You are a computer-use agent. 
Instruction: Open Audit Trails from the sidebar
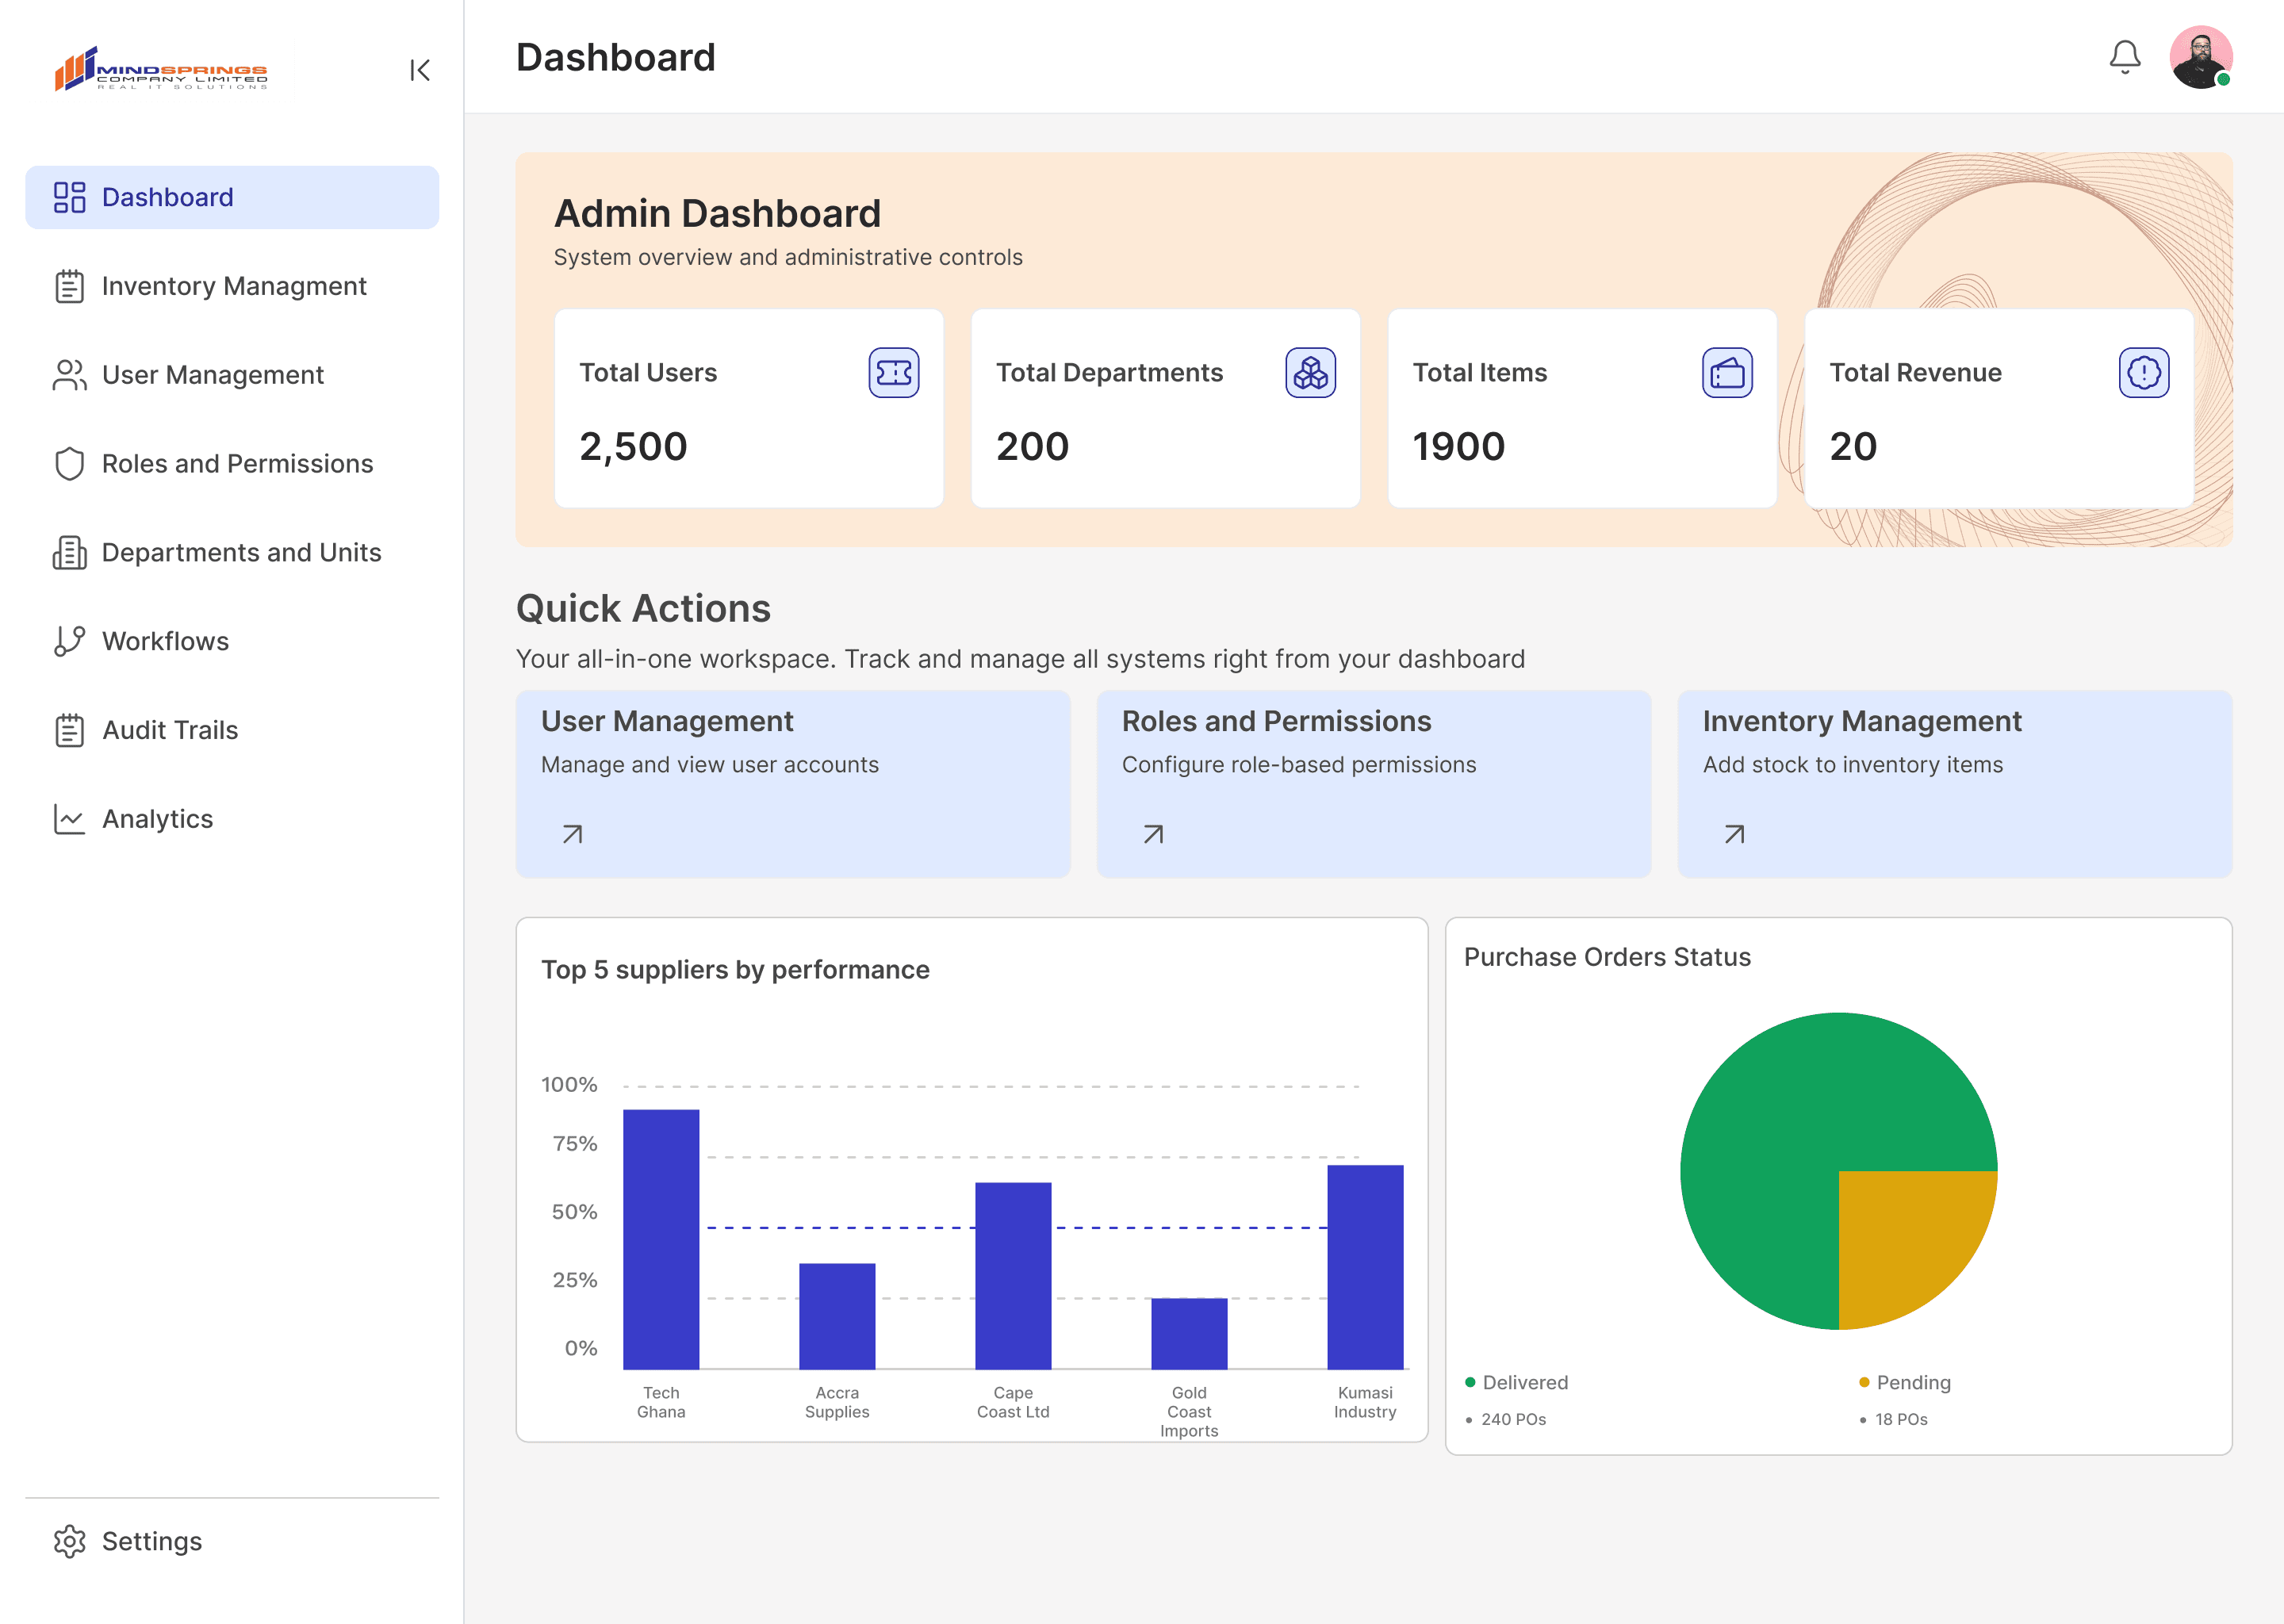tap(232, 730)
